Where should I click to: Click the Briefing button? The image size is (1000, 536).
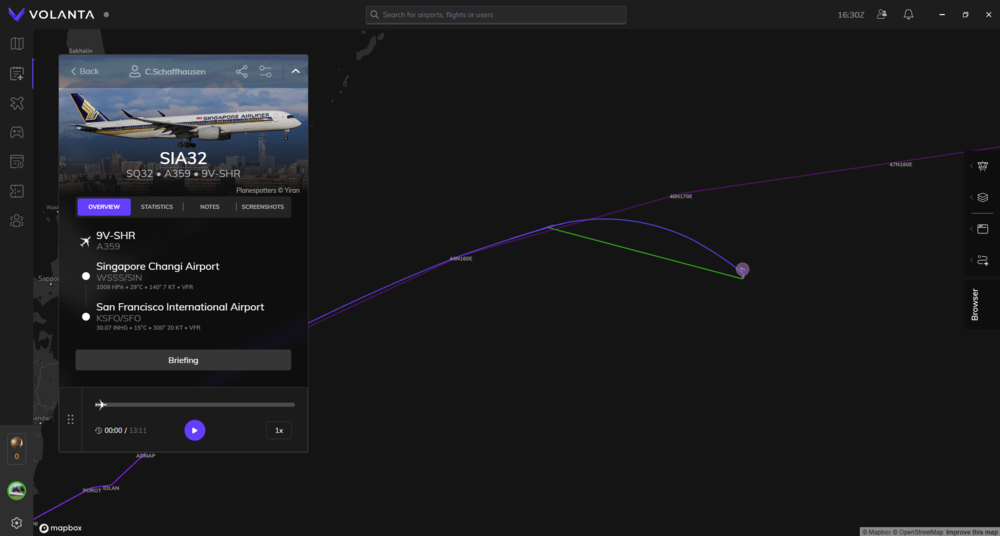pos(183,360)
